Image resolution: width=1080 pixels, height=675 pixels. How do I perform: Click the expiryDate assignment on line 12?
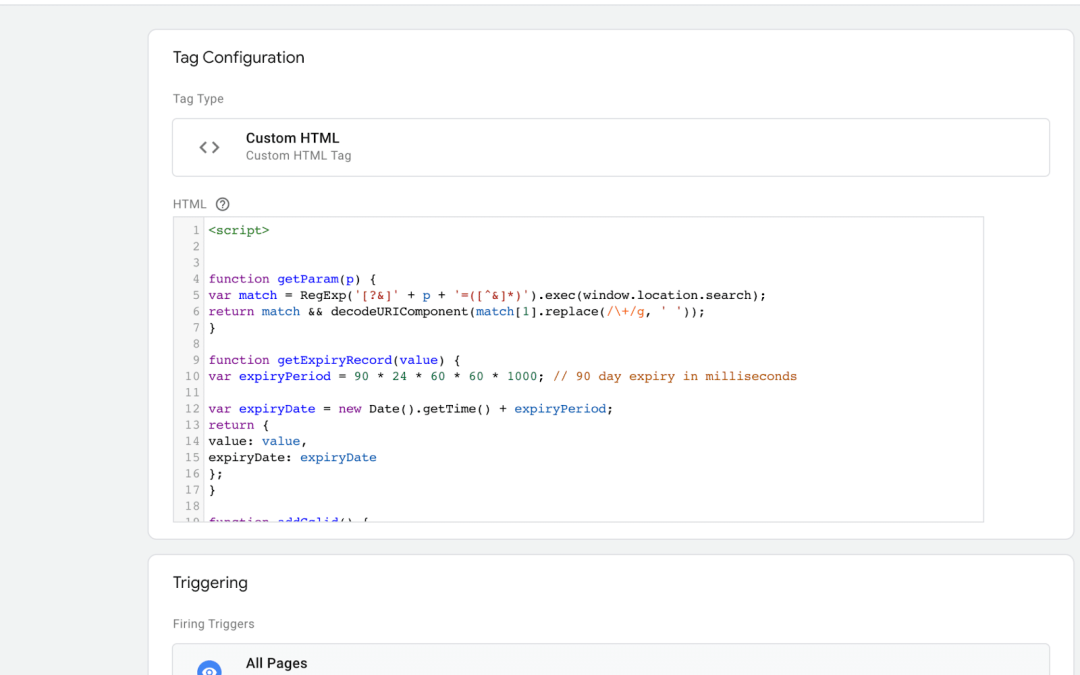277,408
